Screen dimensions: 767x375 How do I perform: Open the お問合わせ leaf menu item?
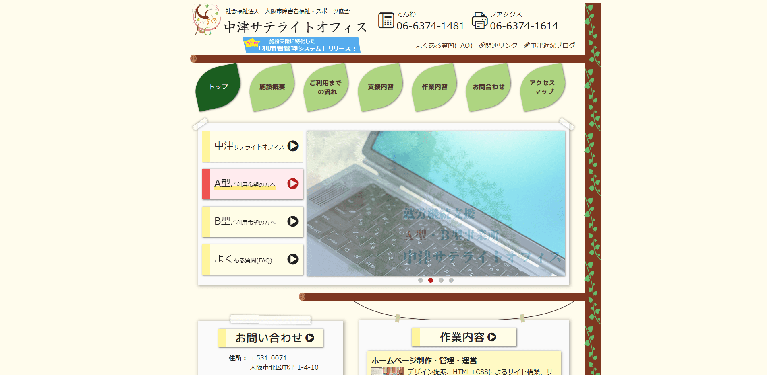tap(488, 87)
